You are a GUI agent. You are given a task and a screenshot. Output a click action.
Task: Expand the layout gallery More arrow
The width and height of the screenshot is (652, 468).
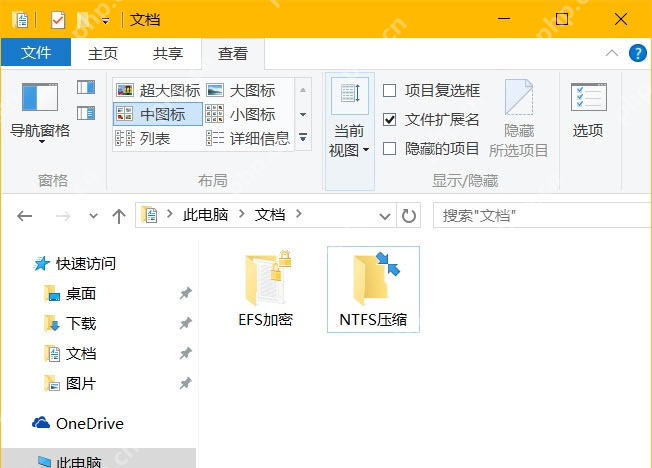pyautogui.click(x=303, y=137)
